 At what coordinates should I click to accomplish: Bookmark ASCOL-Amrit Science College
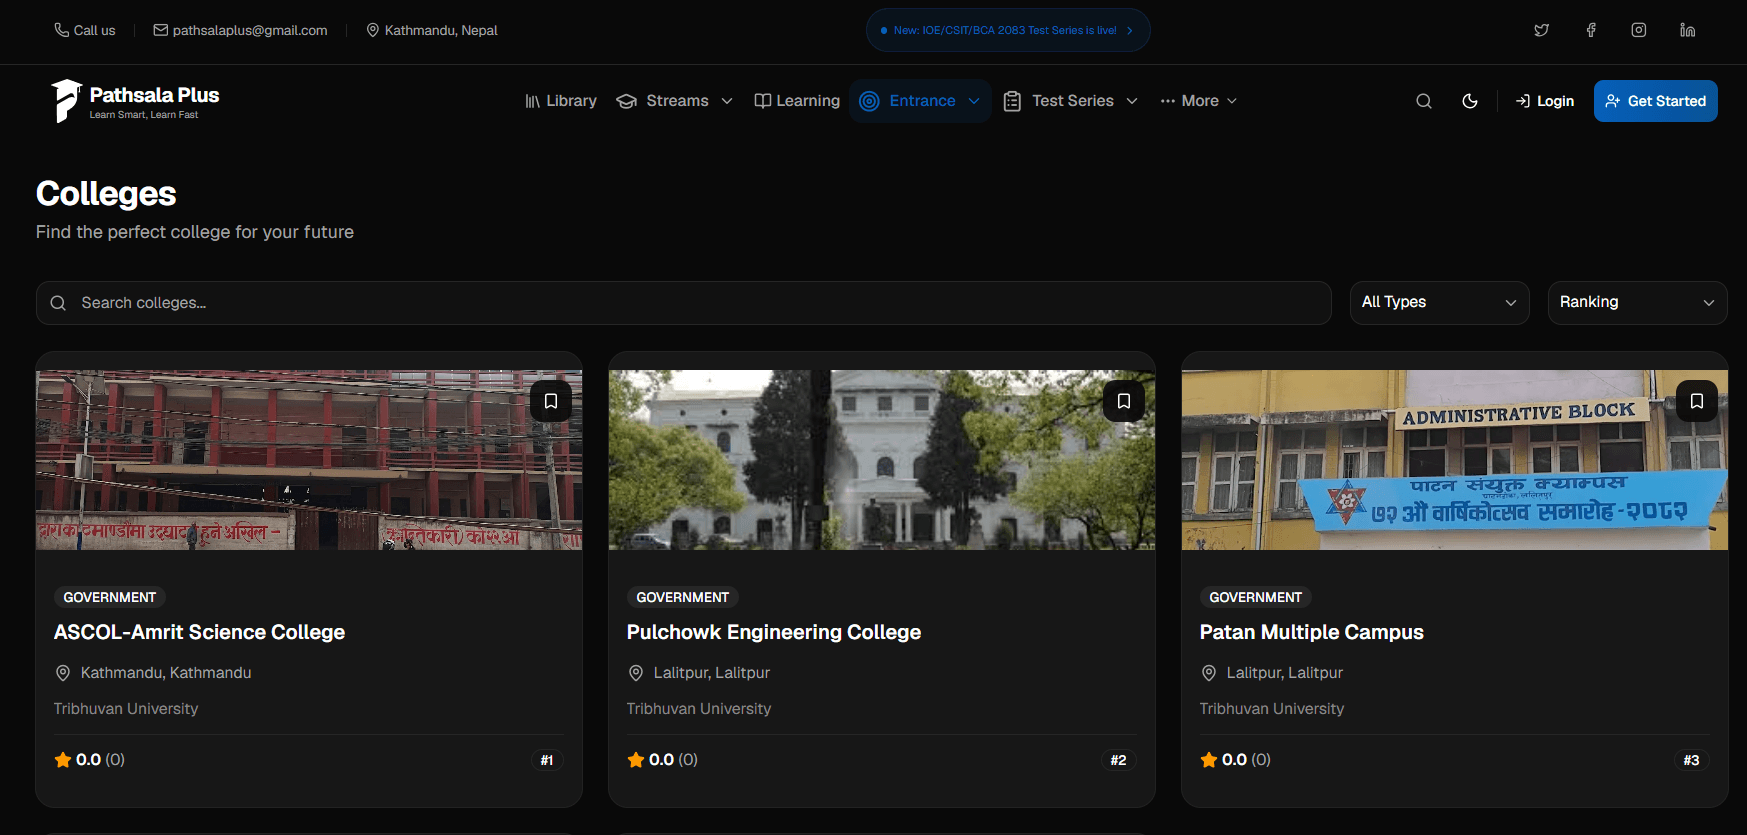tap(551, 401)
